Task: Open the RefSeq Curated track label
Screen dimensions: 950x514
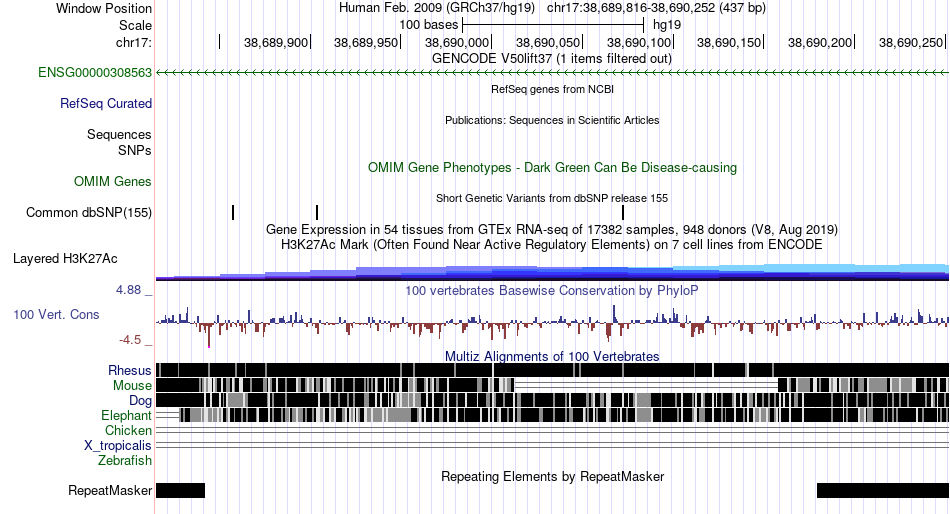Action: click(105, 104)
